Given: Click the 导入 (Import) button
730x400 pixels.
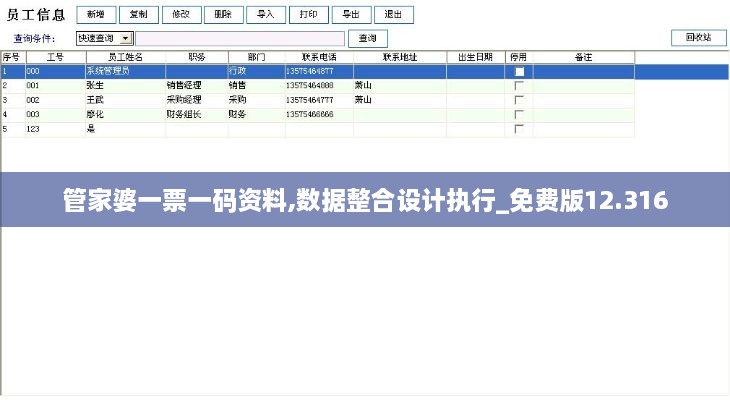Looking at the screenshot, I should [x=266, y=15].
